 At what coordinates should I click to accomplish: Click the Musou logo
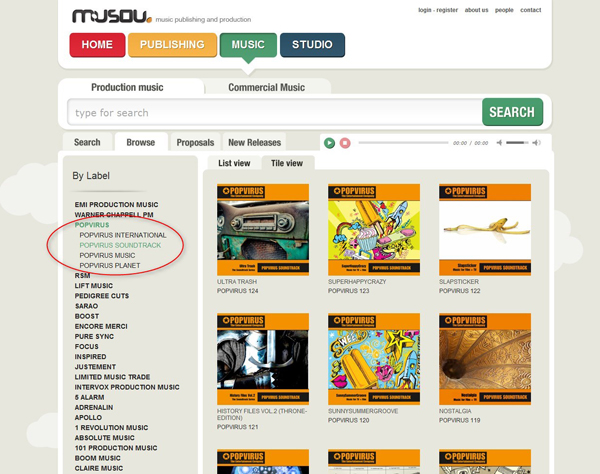112,16
